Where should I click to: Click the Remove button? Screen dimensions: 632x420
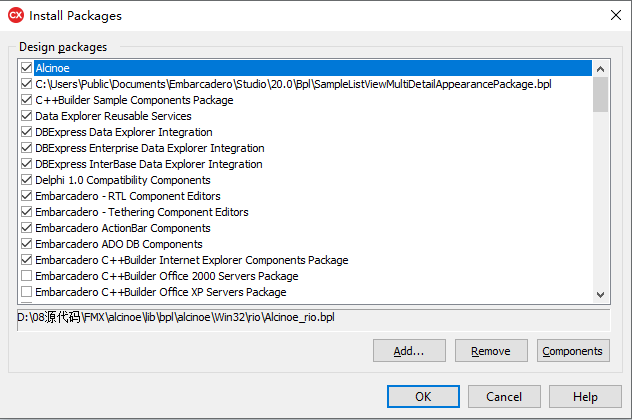[491, 351]
